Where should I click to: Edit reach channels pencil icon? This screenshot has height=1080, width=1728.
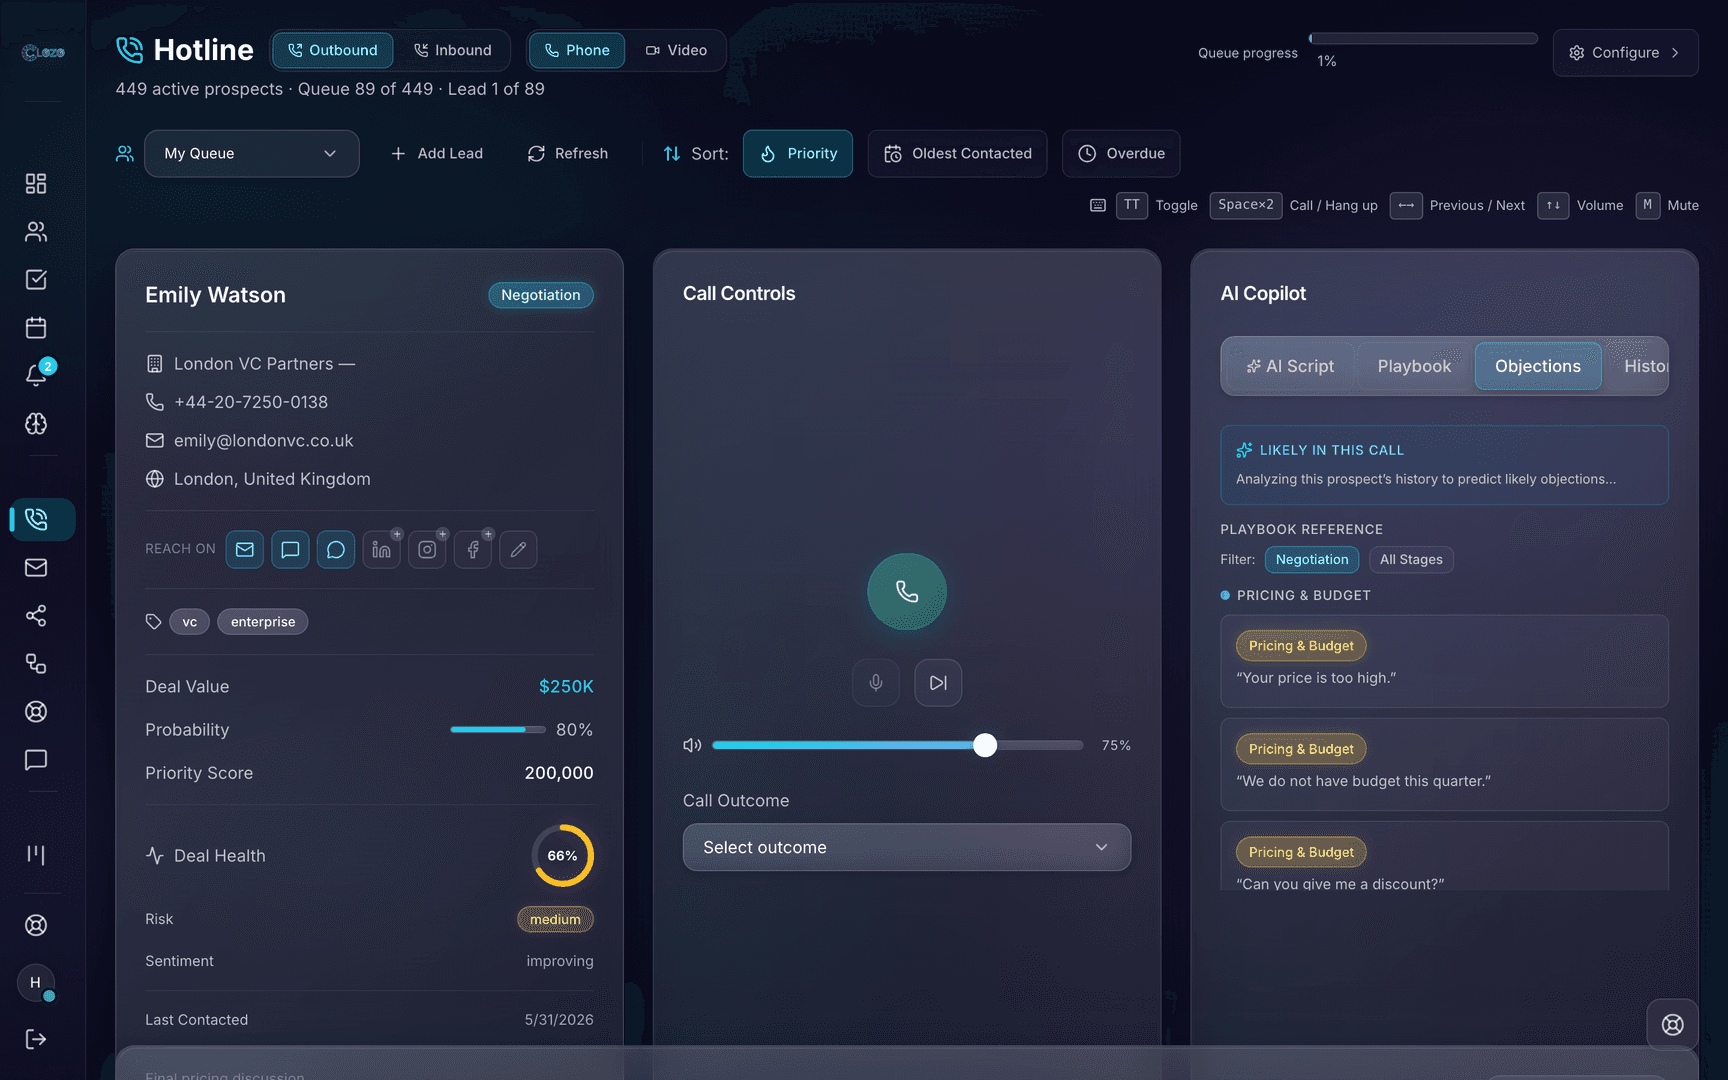(518, 549)
